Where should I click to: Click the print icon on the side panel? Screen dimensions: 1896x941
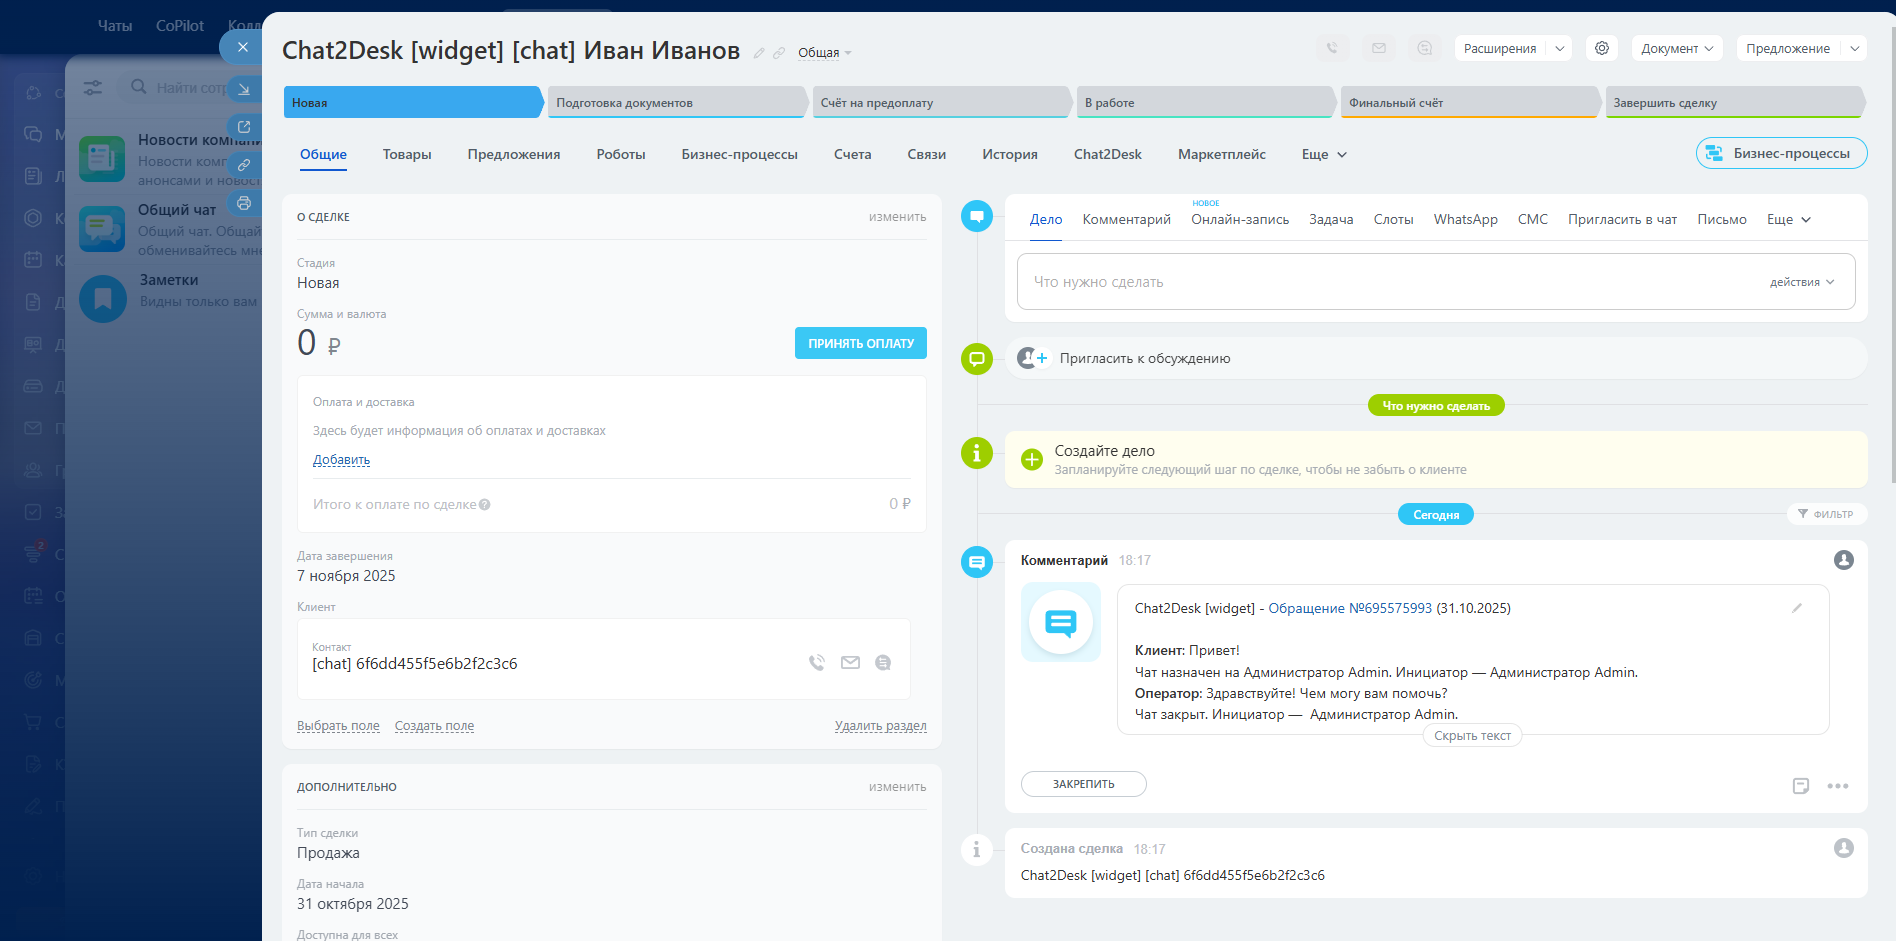[x=243, y=203]
